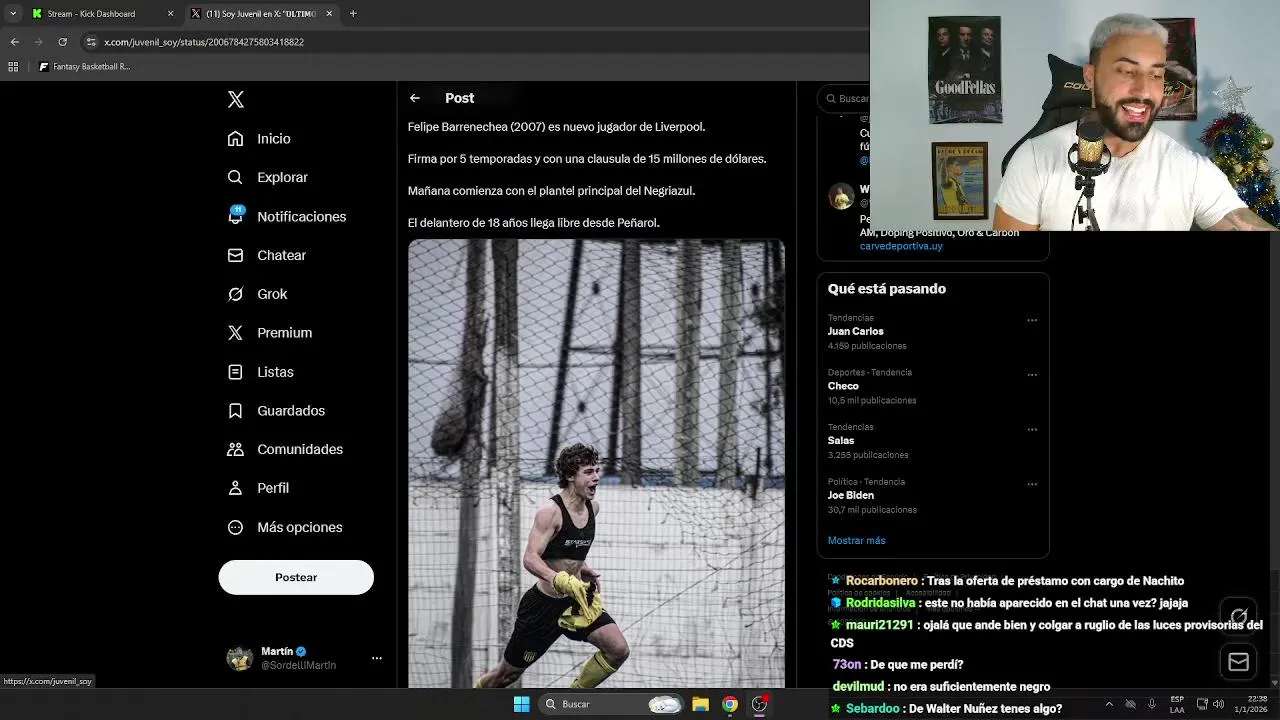Viewport: 1280px width, 720px height.
Task: Click chat message from 73on
Action: 898,664
